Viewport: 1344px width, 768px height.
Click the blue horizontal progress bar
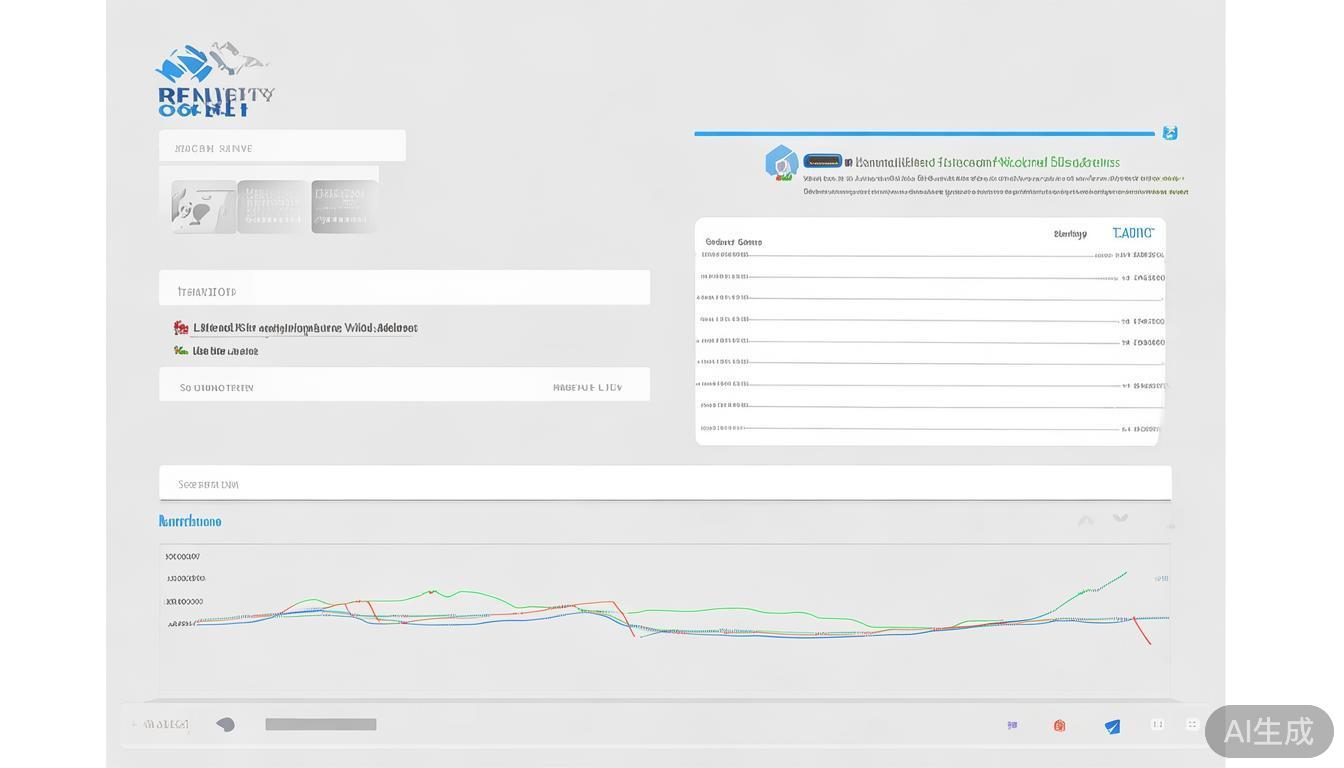click(x=924, y=133)
